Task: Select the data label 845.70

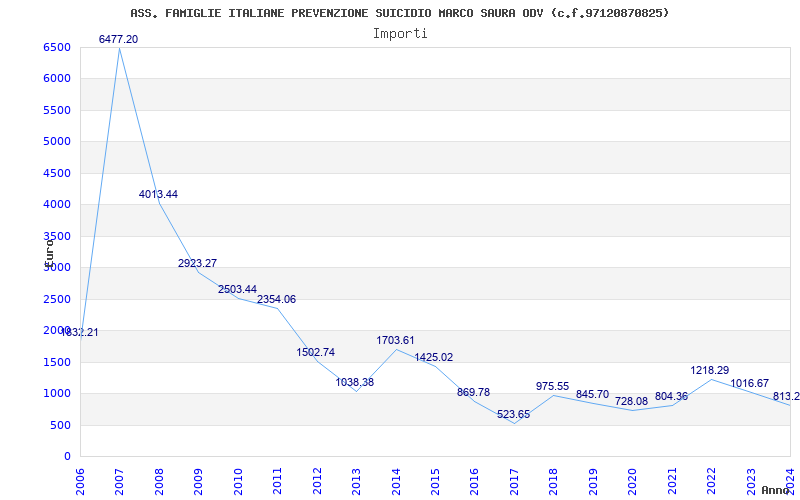Action: coord(592,394)
